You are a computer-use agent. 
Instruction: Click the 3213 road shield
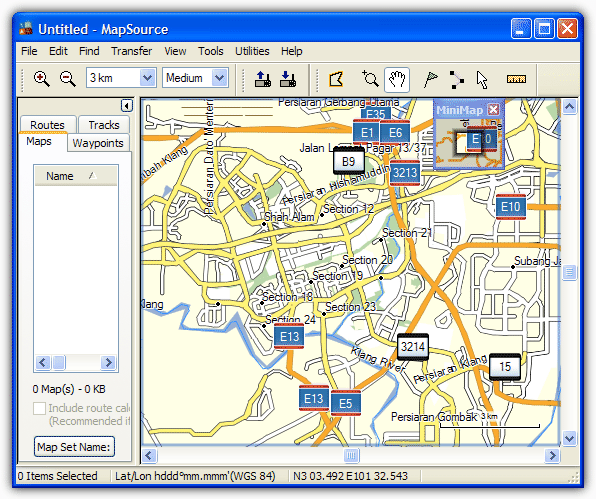[x=405, y=173]
